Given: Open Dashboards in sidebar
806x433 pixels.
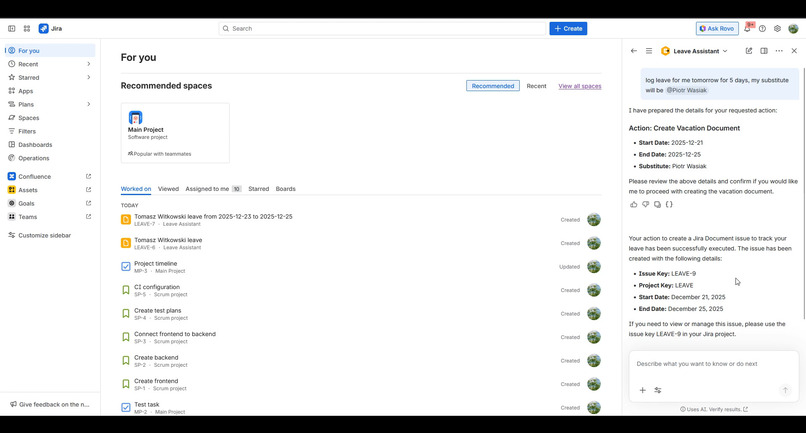Looking at the screenshot, I should click(x=50, y=145).
